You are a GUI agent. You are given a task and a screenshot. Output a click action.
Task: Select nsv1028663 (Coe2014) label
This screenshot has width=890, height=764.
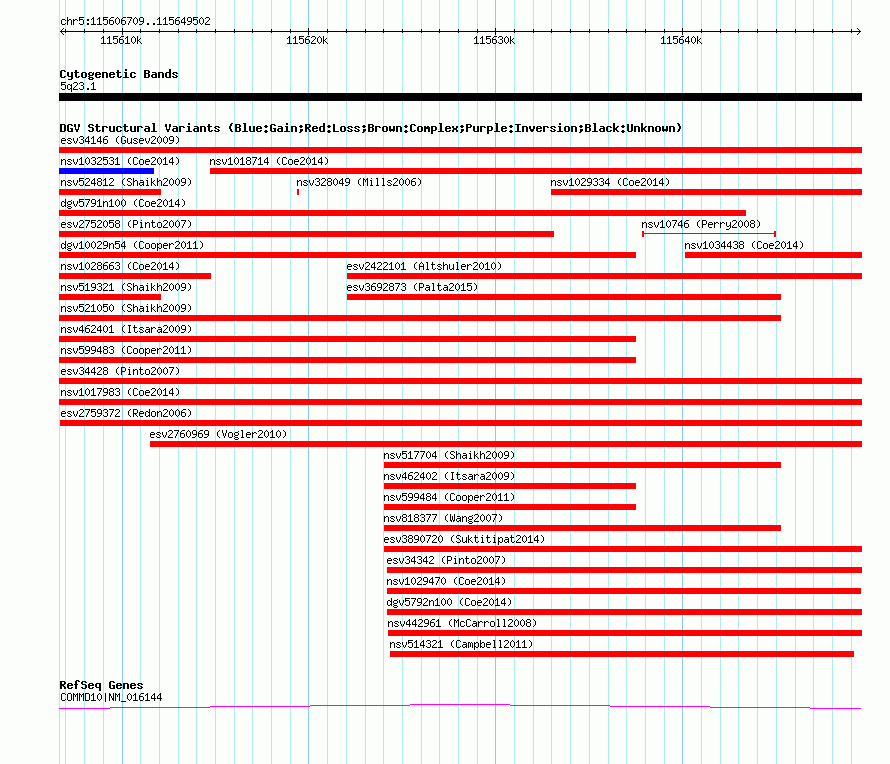(120, 266)
